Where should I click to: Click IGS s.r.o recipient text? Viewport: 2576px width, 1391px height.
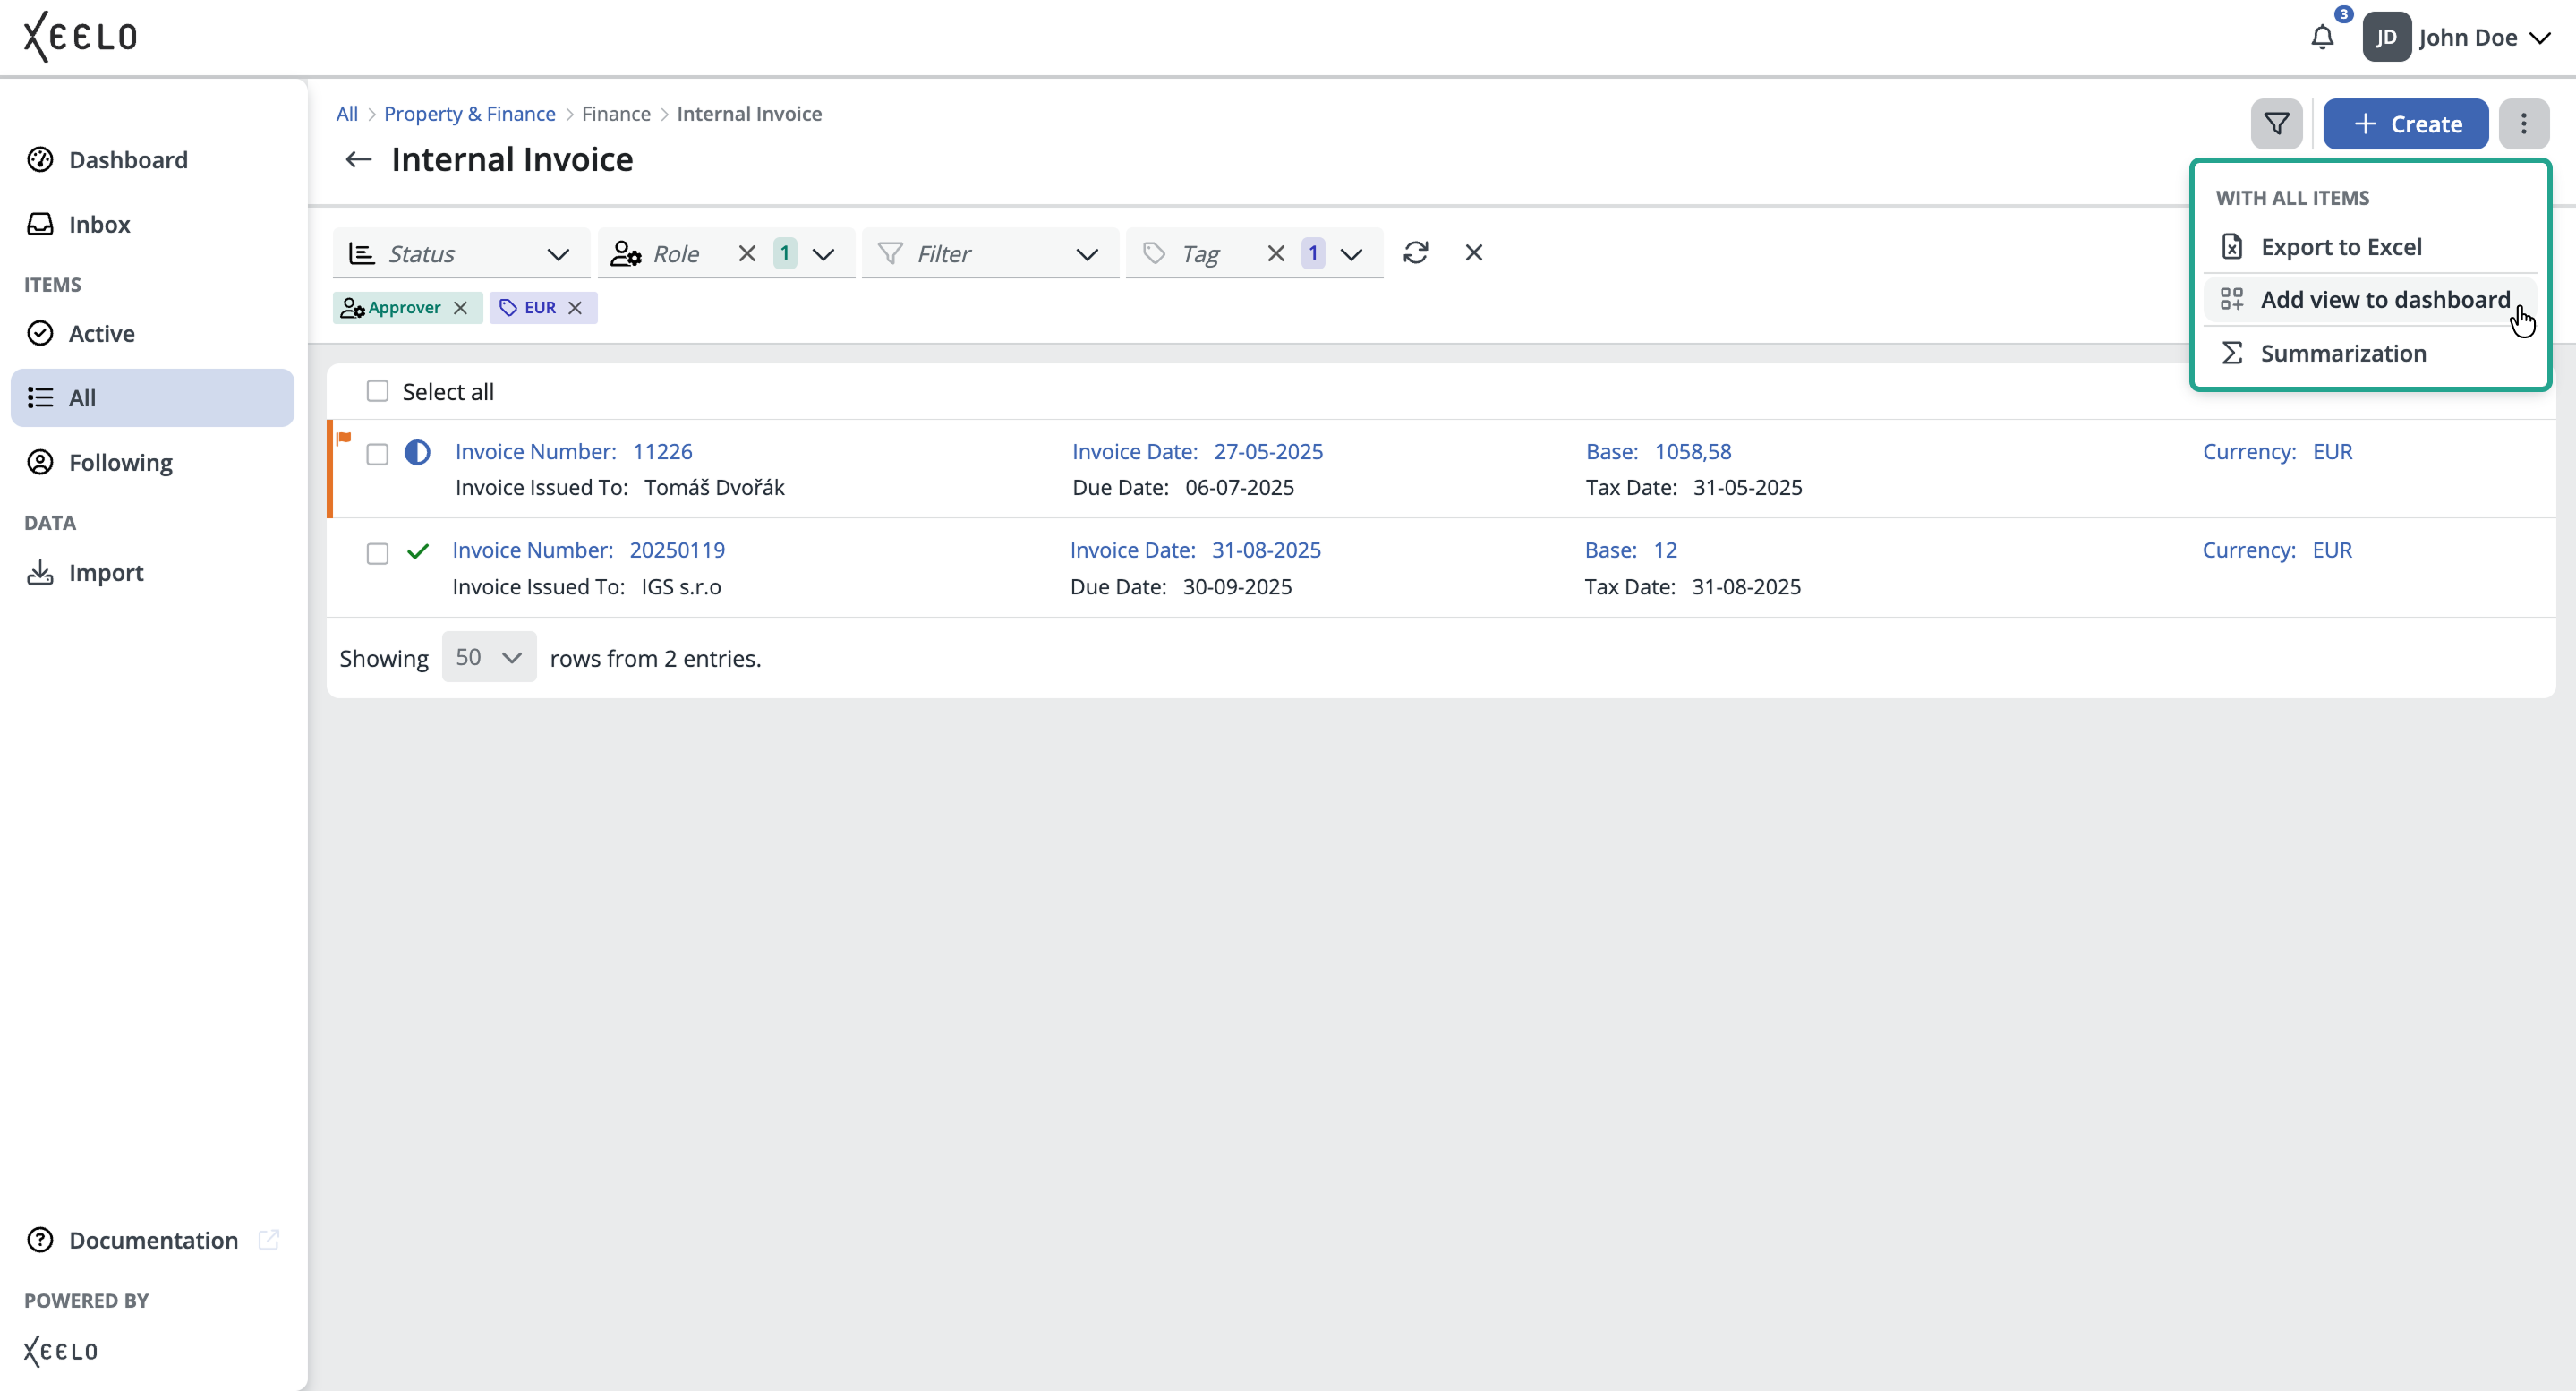click(681, 587)
